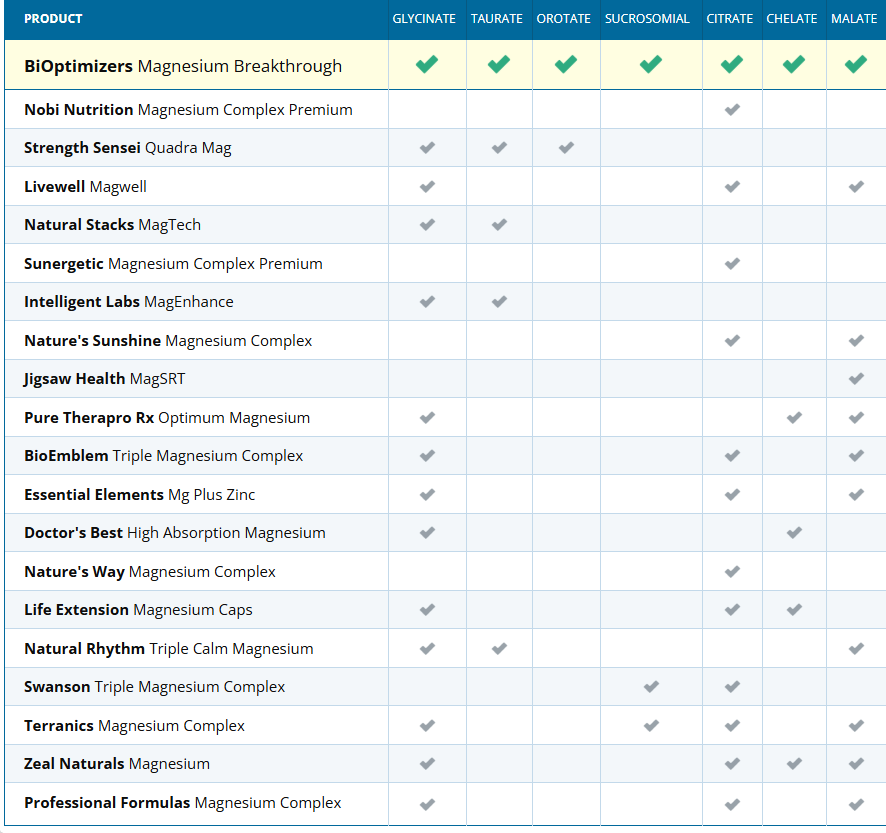Click the Terranics Sucrosomial checkmark
This screenshot has height=833, width=886.
651,725
